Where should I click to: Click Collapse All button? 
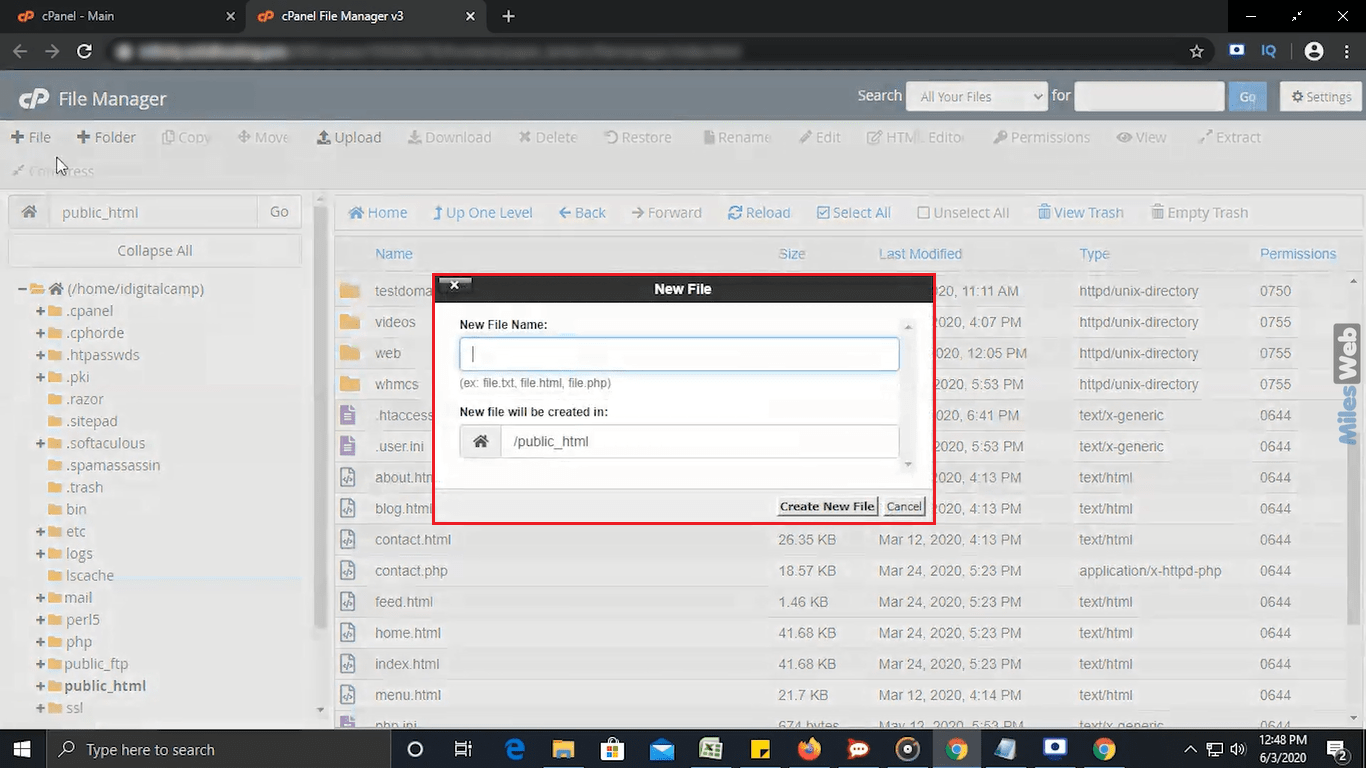click(155, 250)
